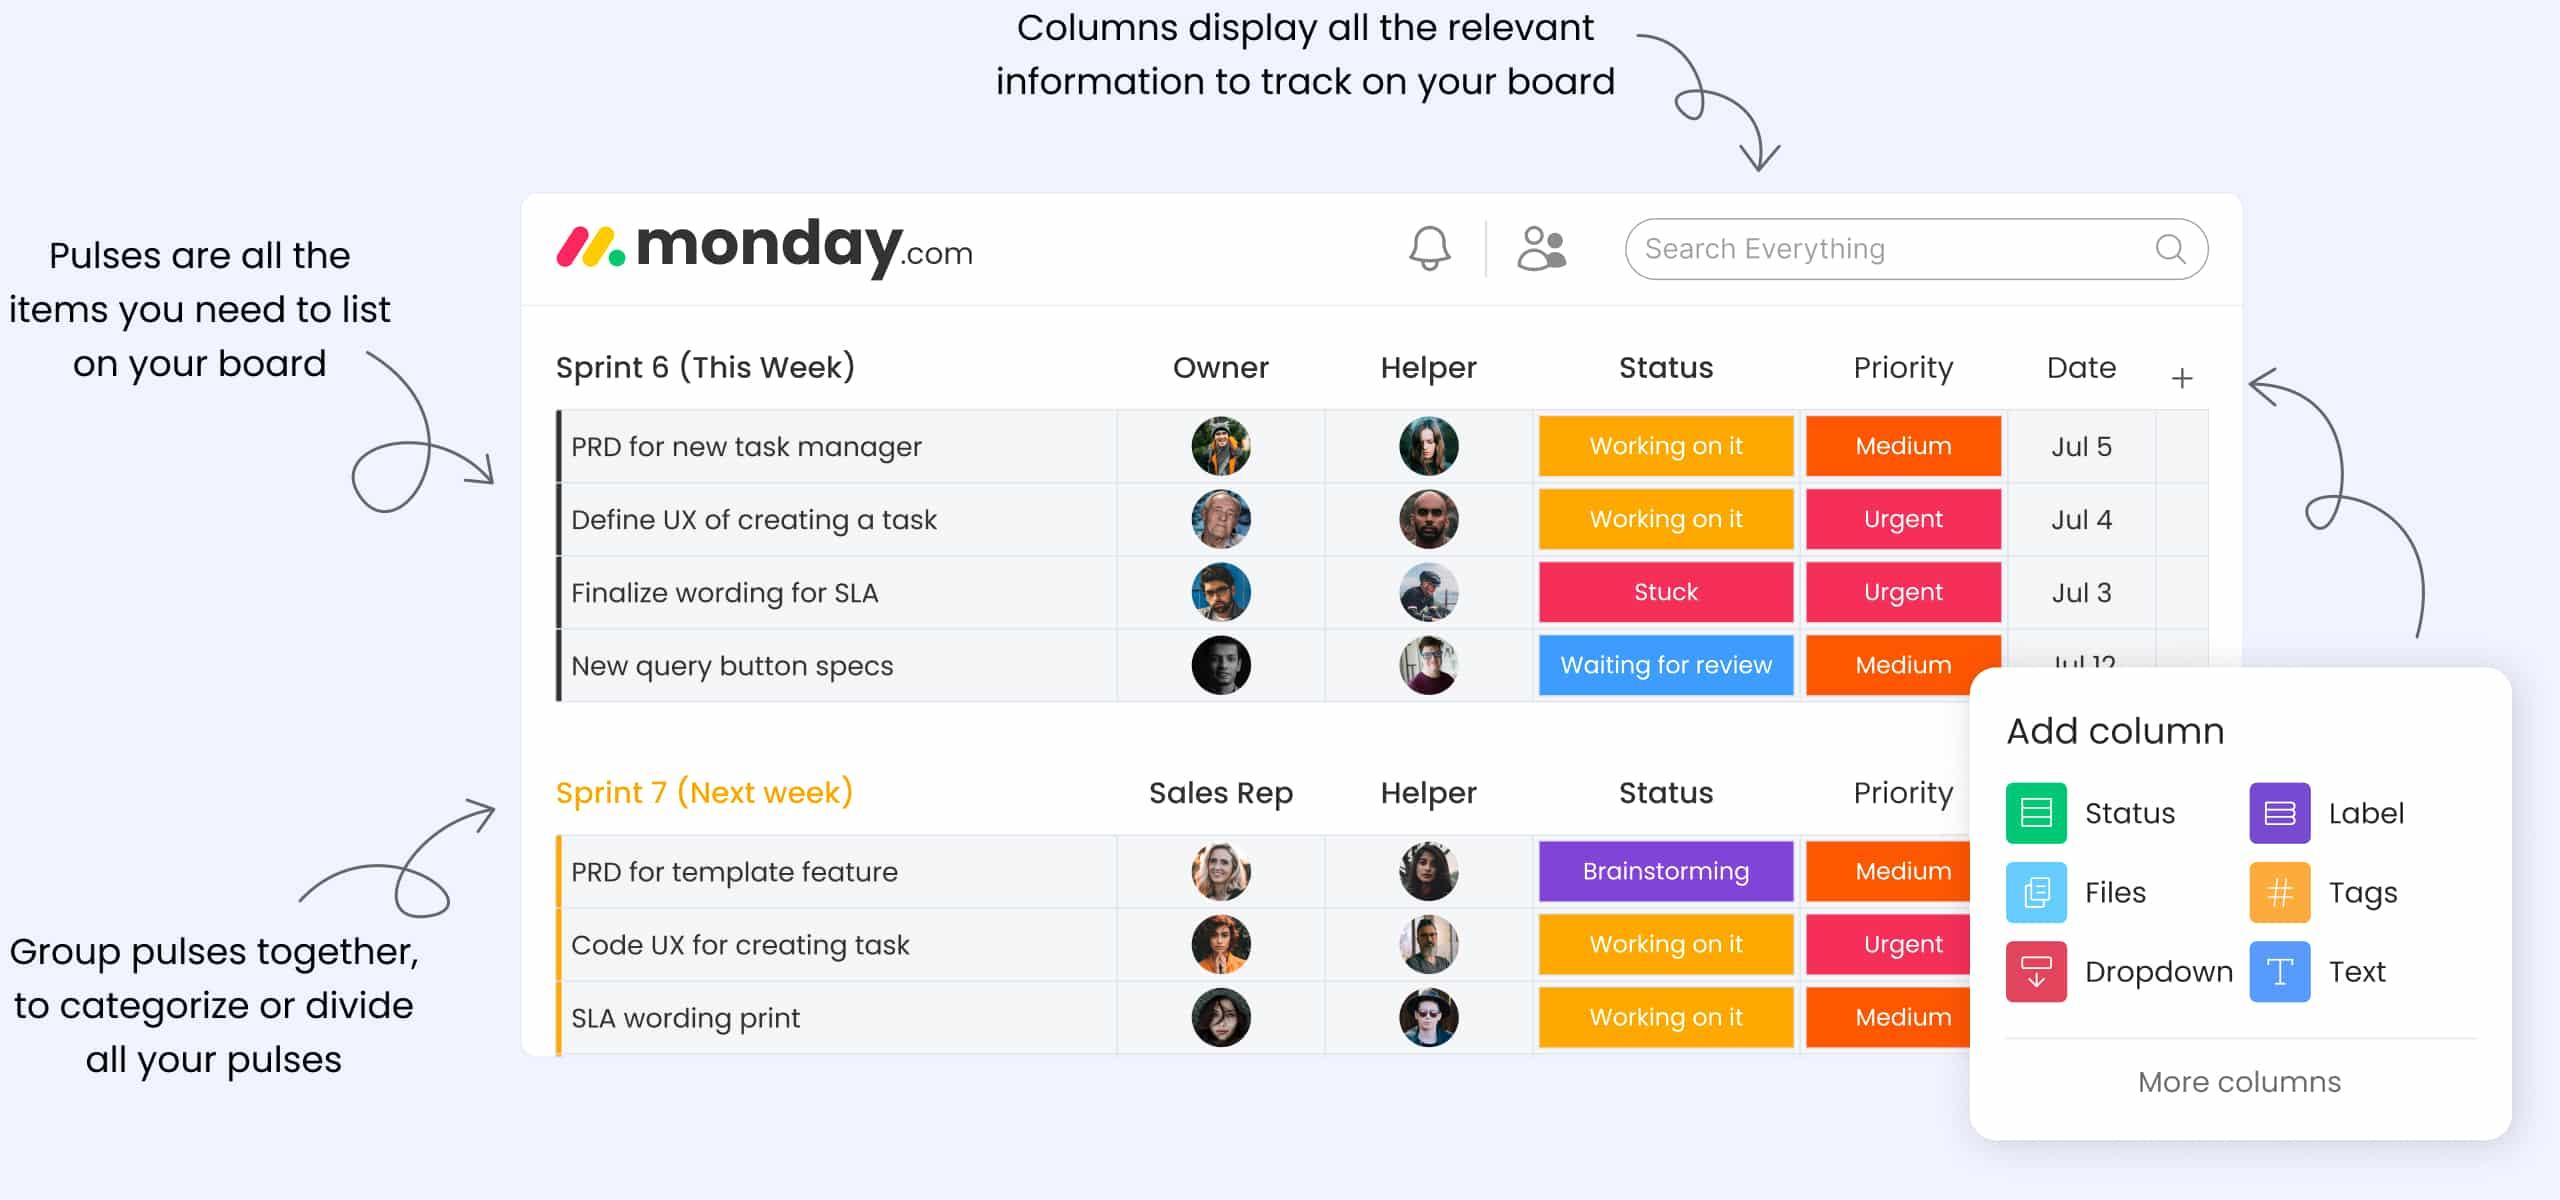
Task: Open Waiting for review status cell
Action: pyautogui.click(x=1666, y=665)
